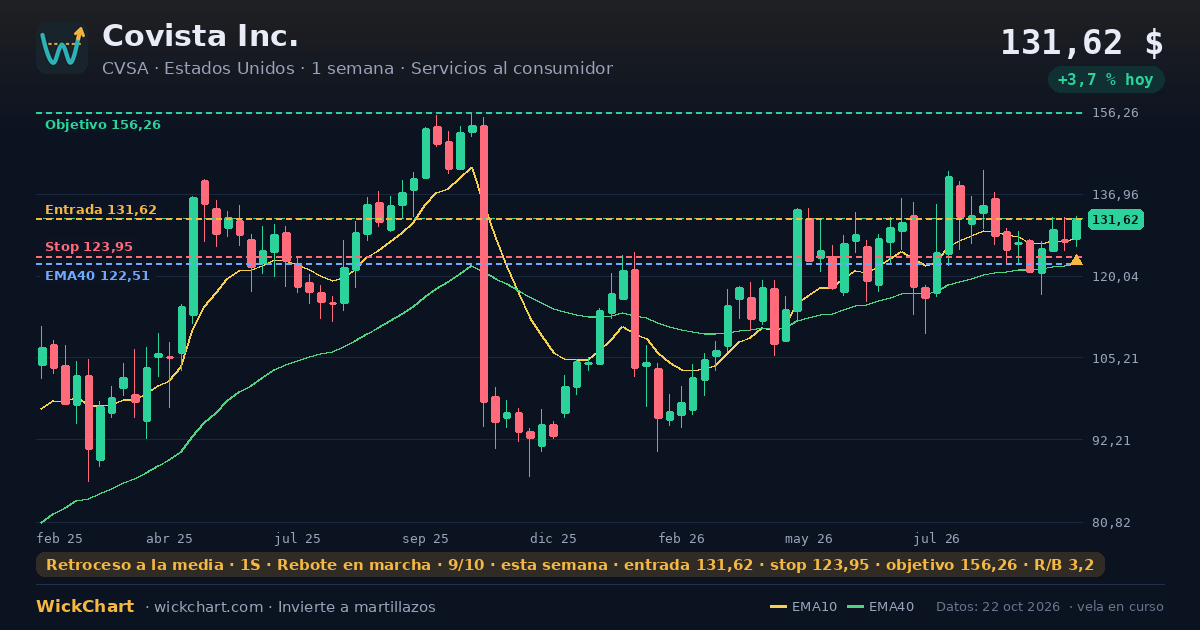Click the "92,21" price axis label
Image resolution: width=1200 pixels, height=630 pixels.
click(1111, 441)
